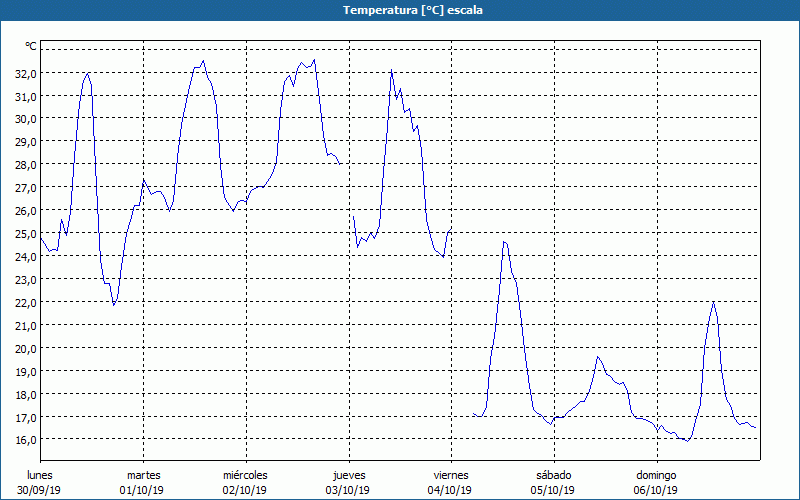Select the 'viernes' day label

click(451, 475)
